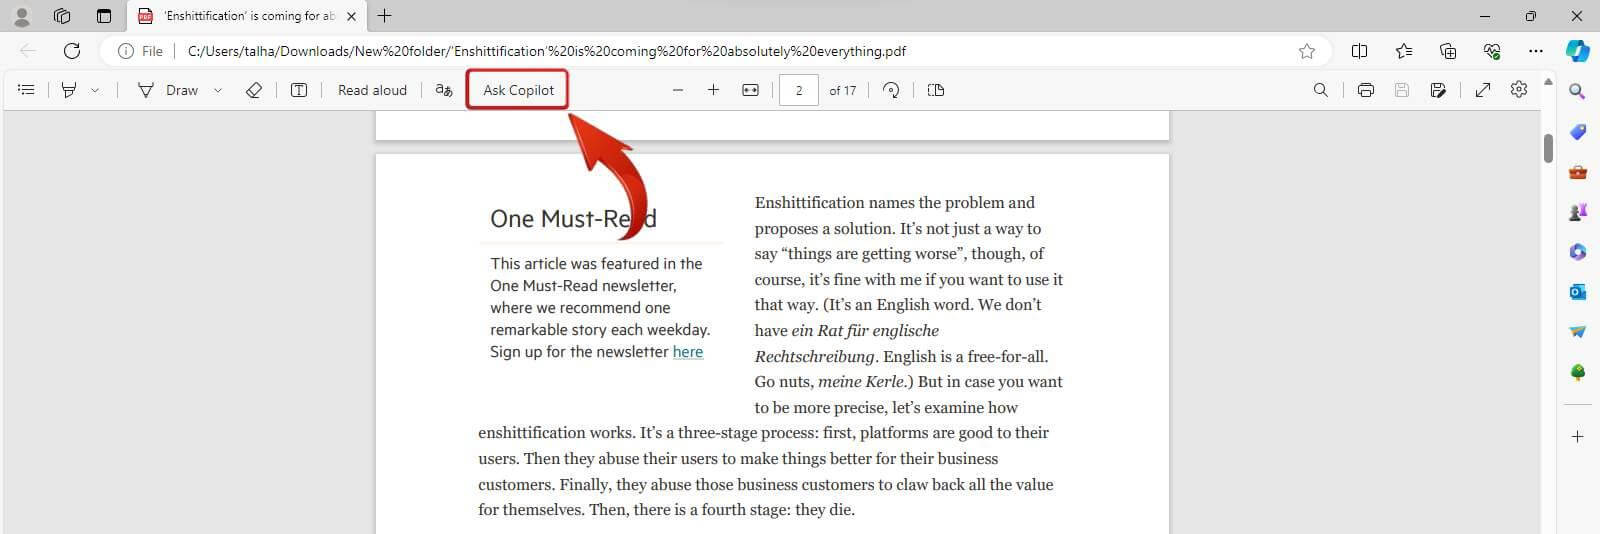Close the 'Enshittification' tab
The width and height of the screenshot is (1600, 534).
pos(351,16)
